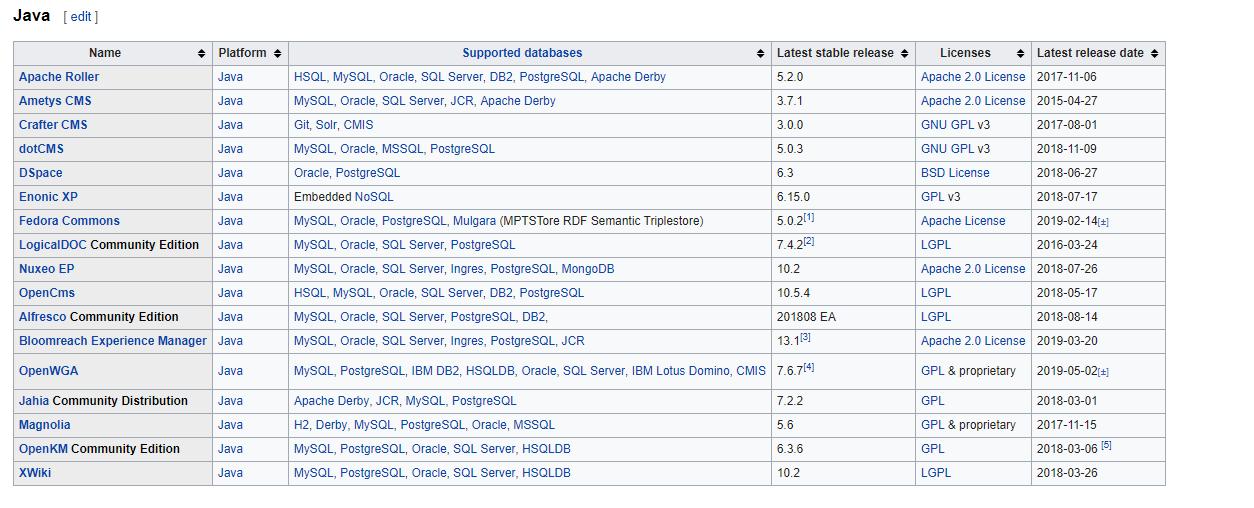
Task: Open footnote [2] after version 7.4.2
Action: click(809, 241)
